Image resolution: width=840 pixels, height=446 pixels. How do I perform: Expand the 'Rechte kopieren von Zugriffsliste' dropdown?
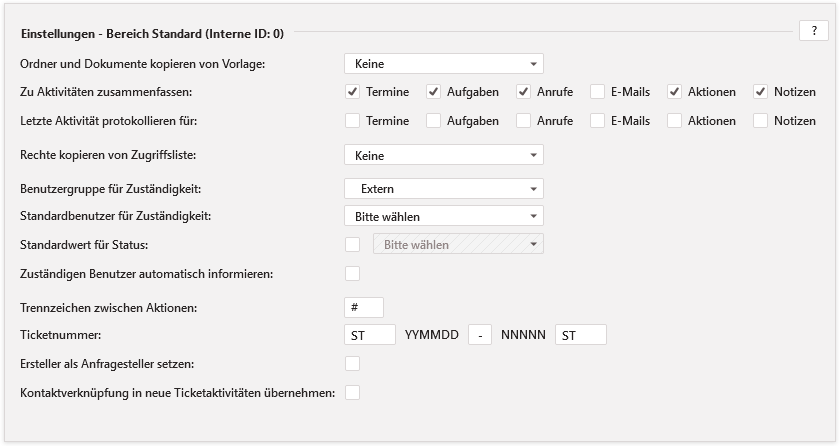[443, 155]
